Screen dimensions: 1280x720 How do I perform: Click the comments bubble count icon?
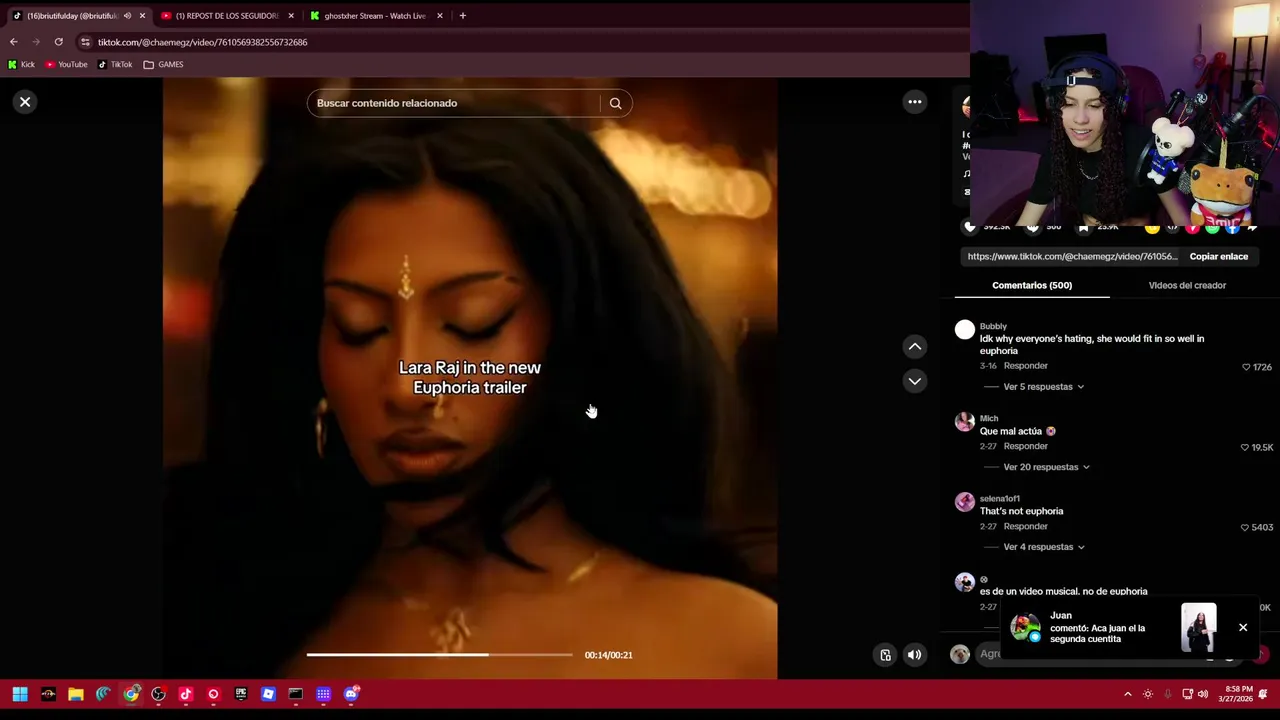click(1033, 227)
